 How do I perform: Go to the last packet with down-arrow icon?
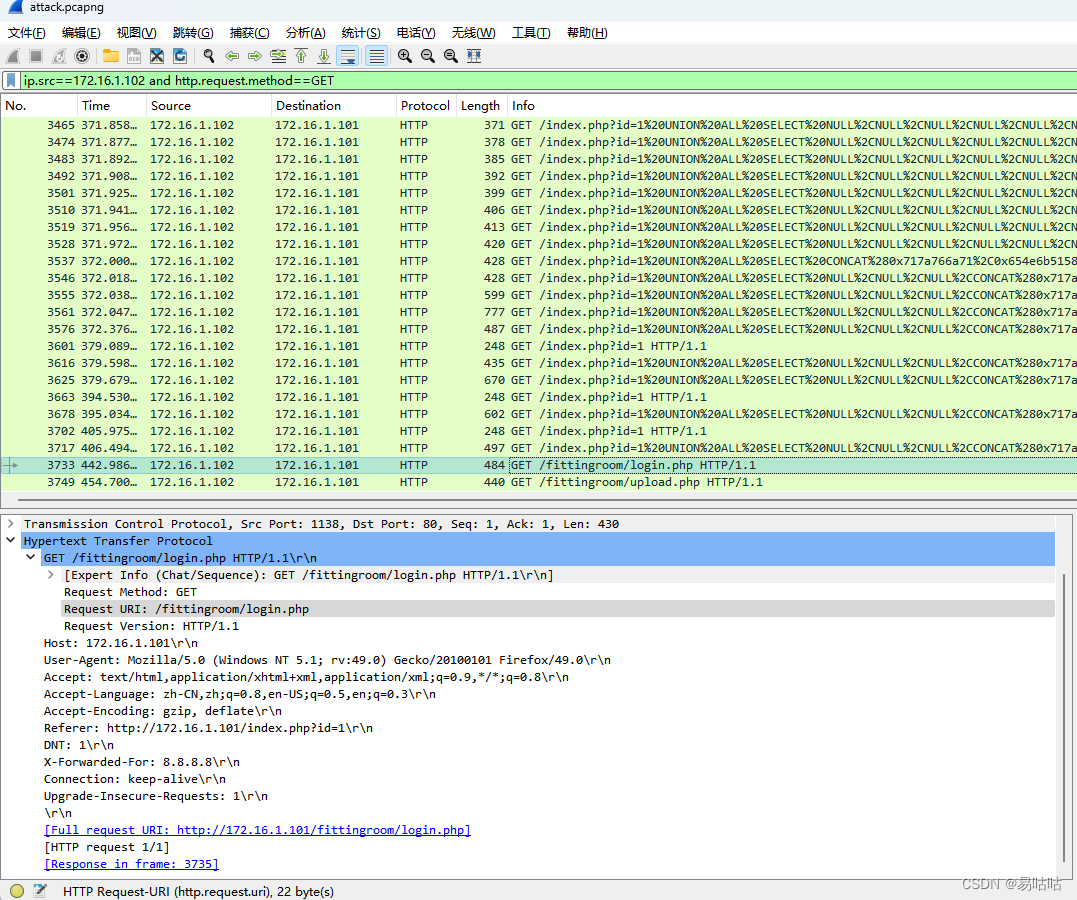pos(323,56)
